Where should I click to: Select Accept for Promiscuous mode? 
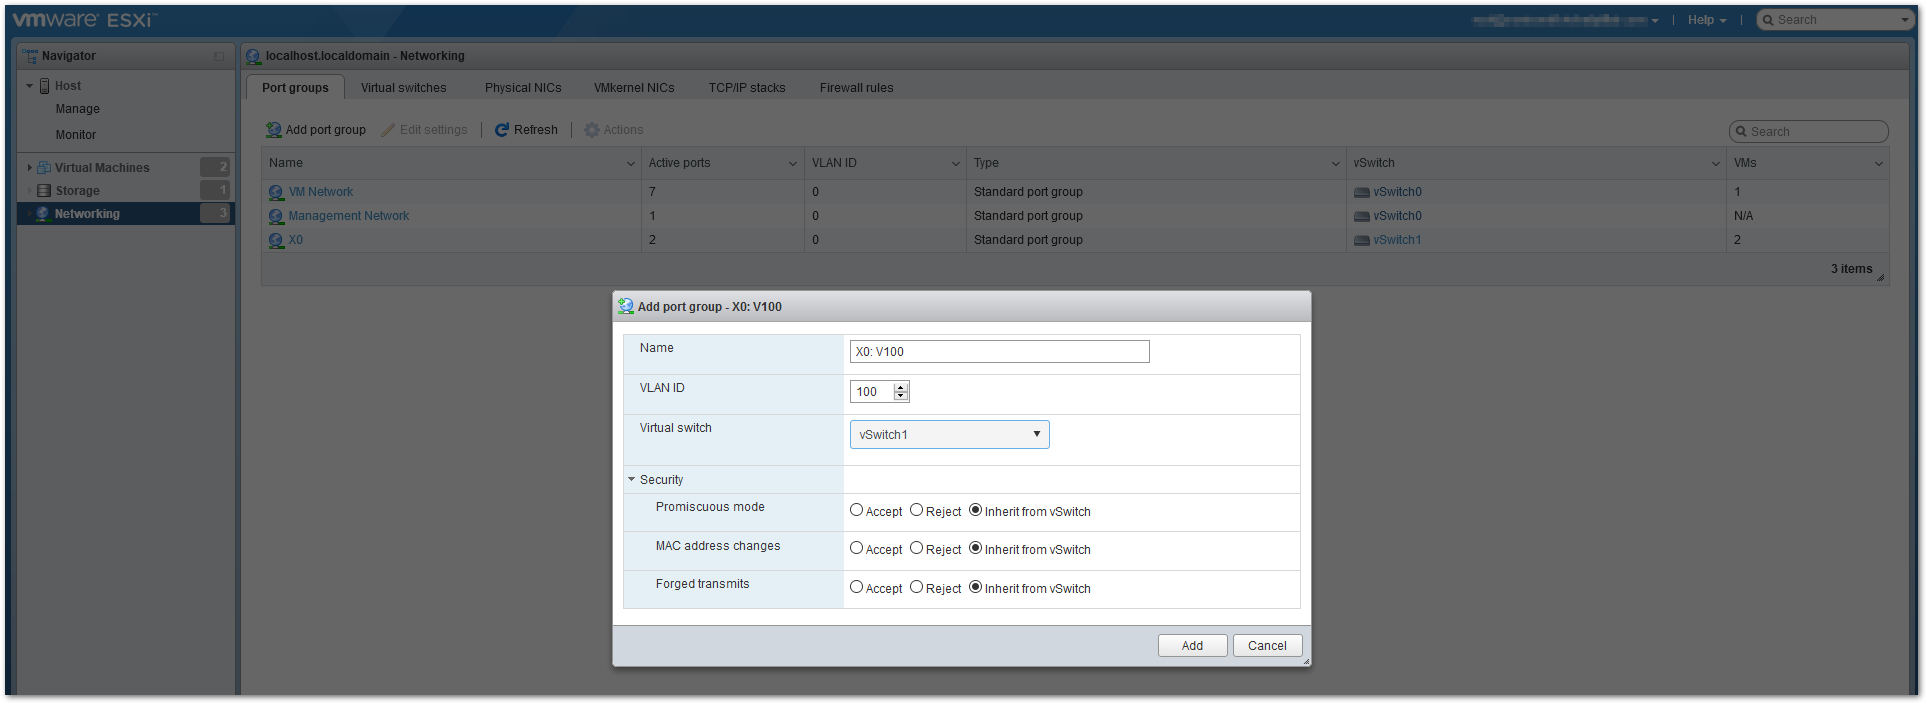pos(856,510)
